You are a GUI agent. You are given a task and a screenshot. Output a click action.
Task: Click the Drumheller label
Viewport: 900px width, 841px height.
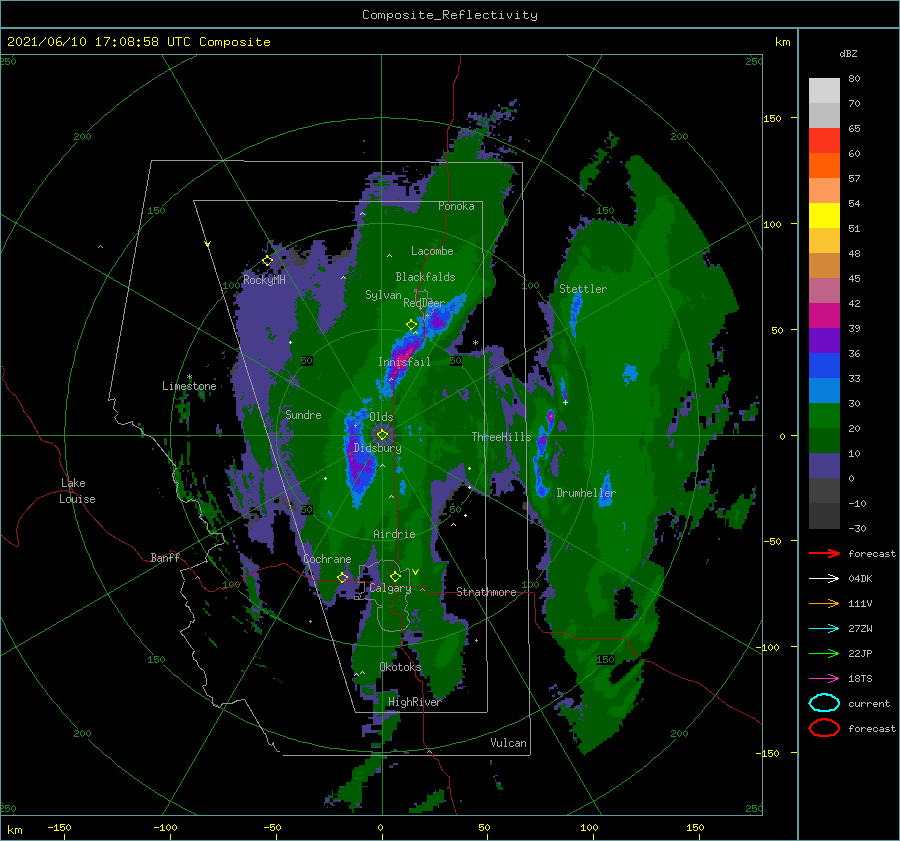586,493
